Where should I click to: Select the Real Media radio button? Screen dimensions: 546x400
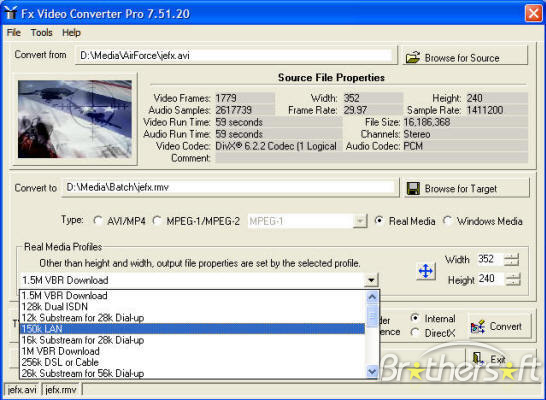379,221
